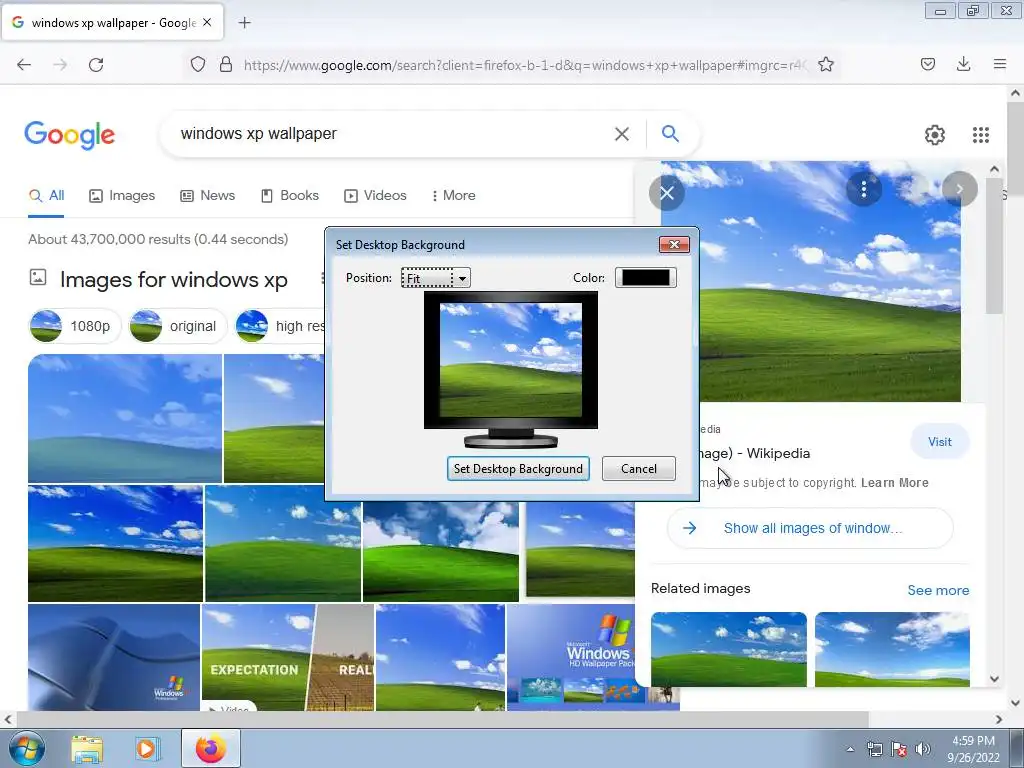Clear the search box with the X icon
This screenshot has width=1024, height=768.
(x=622, y=134)
